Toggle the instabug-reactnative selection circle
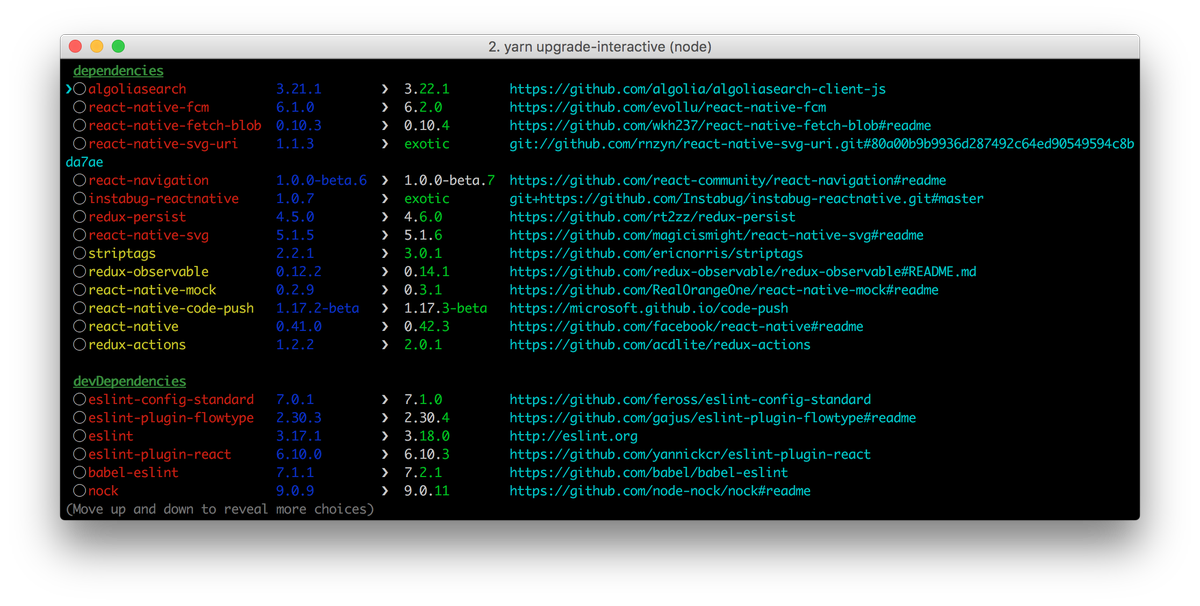This screenshot has height=606, width=1200. (80, 199)
